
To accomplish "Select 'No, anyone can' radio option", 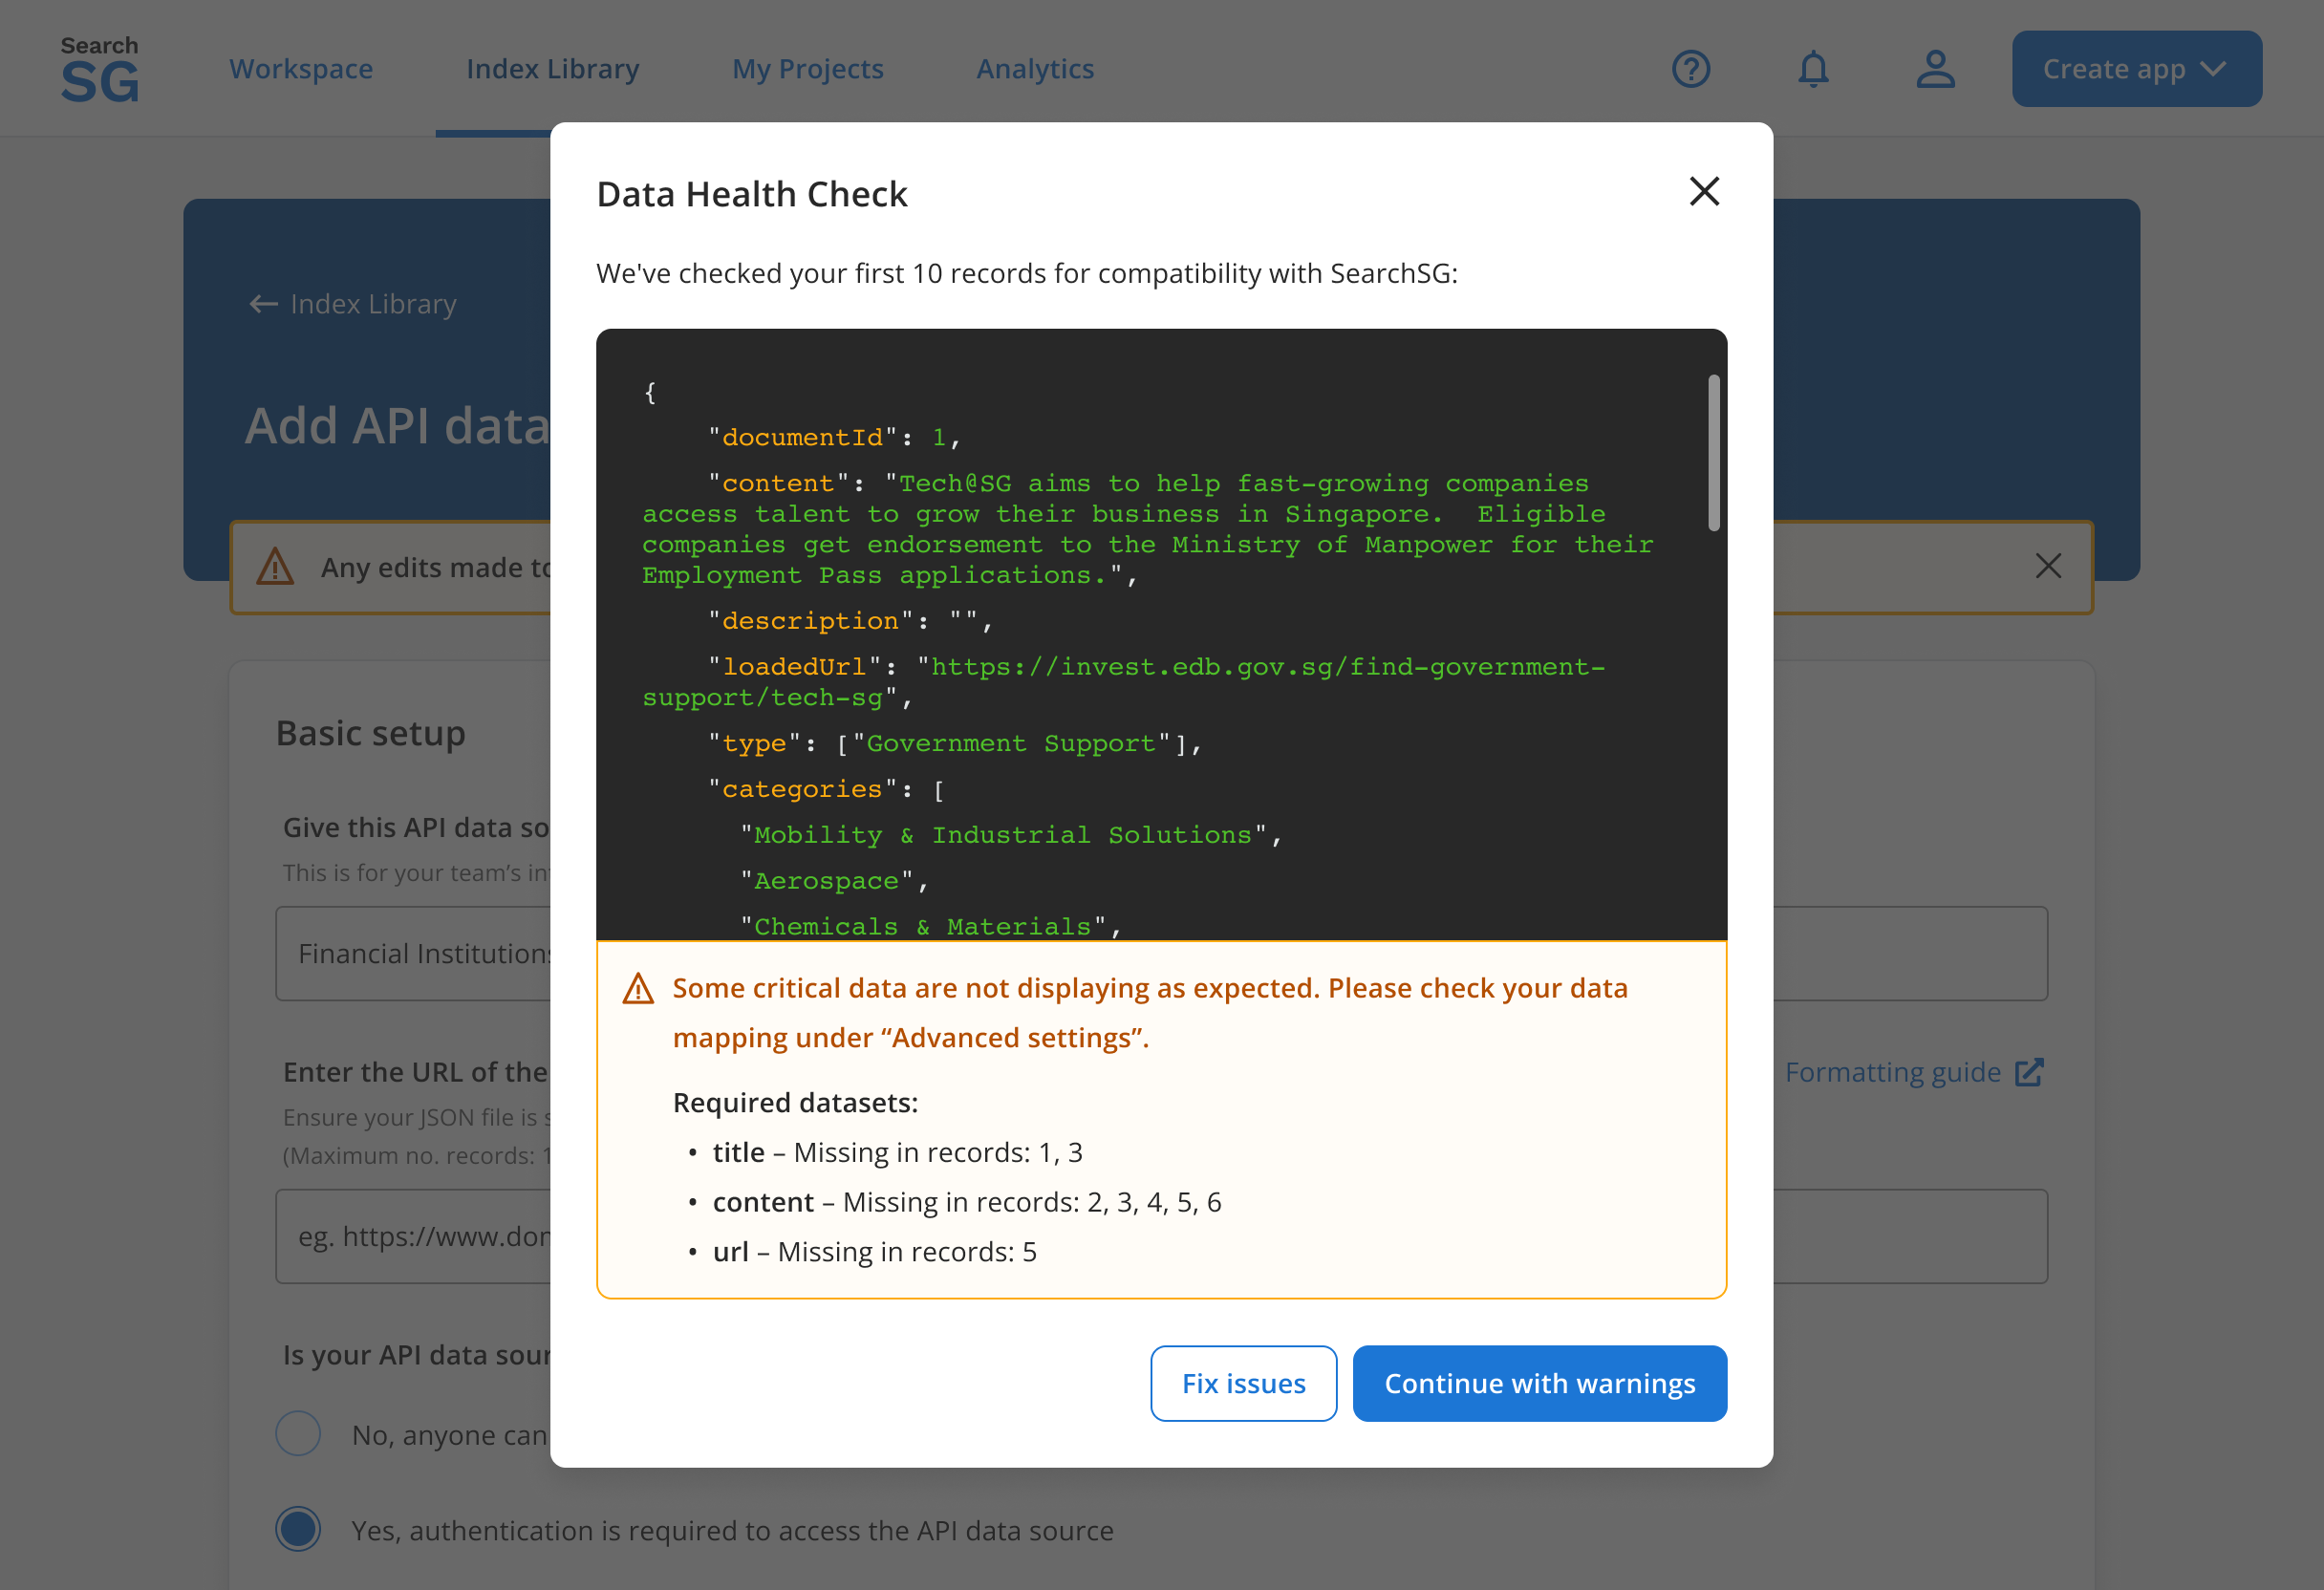I will click(298, 1433).
